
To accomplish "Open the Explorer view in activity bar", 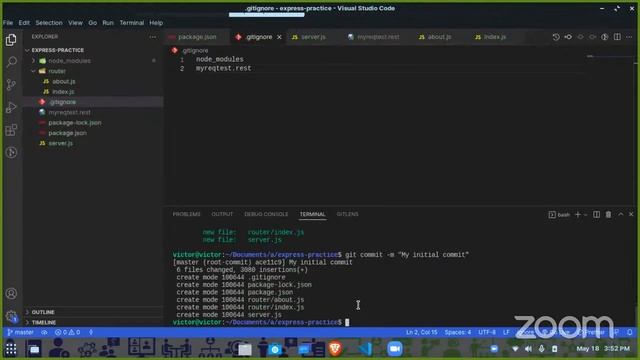I will (x=11, y=40).
